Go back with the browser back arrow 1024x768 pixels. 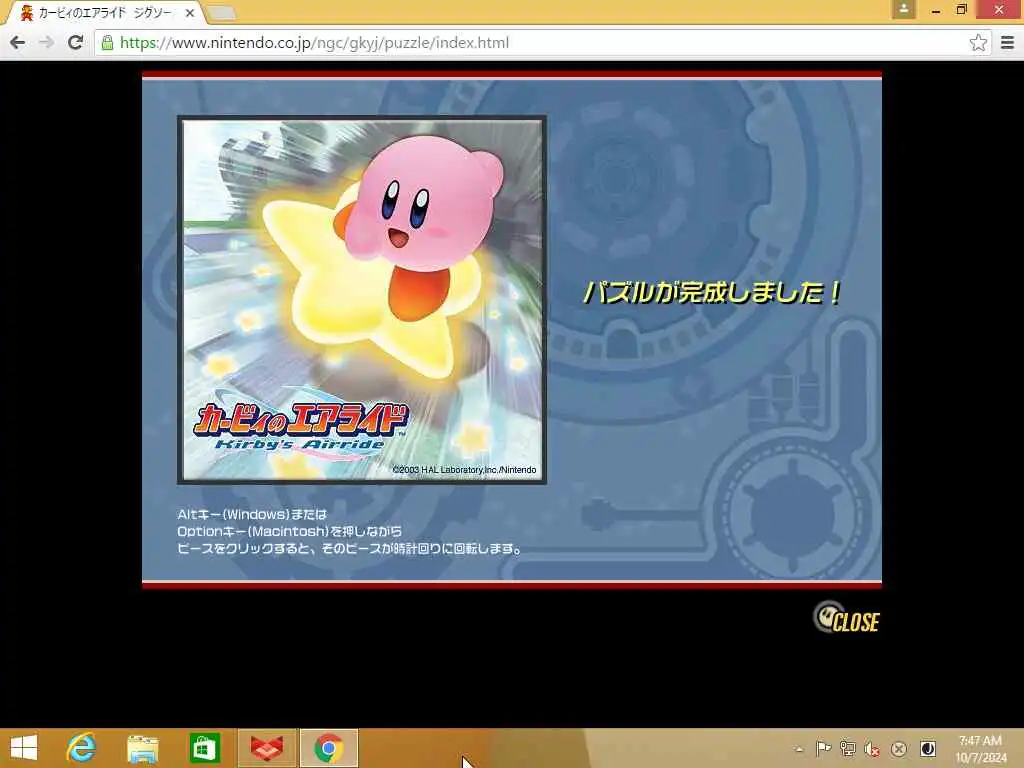18,43
